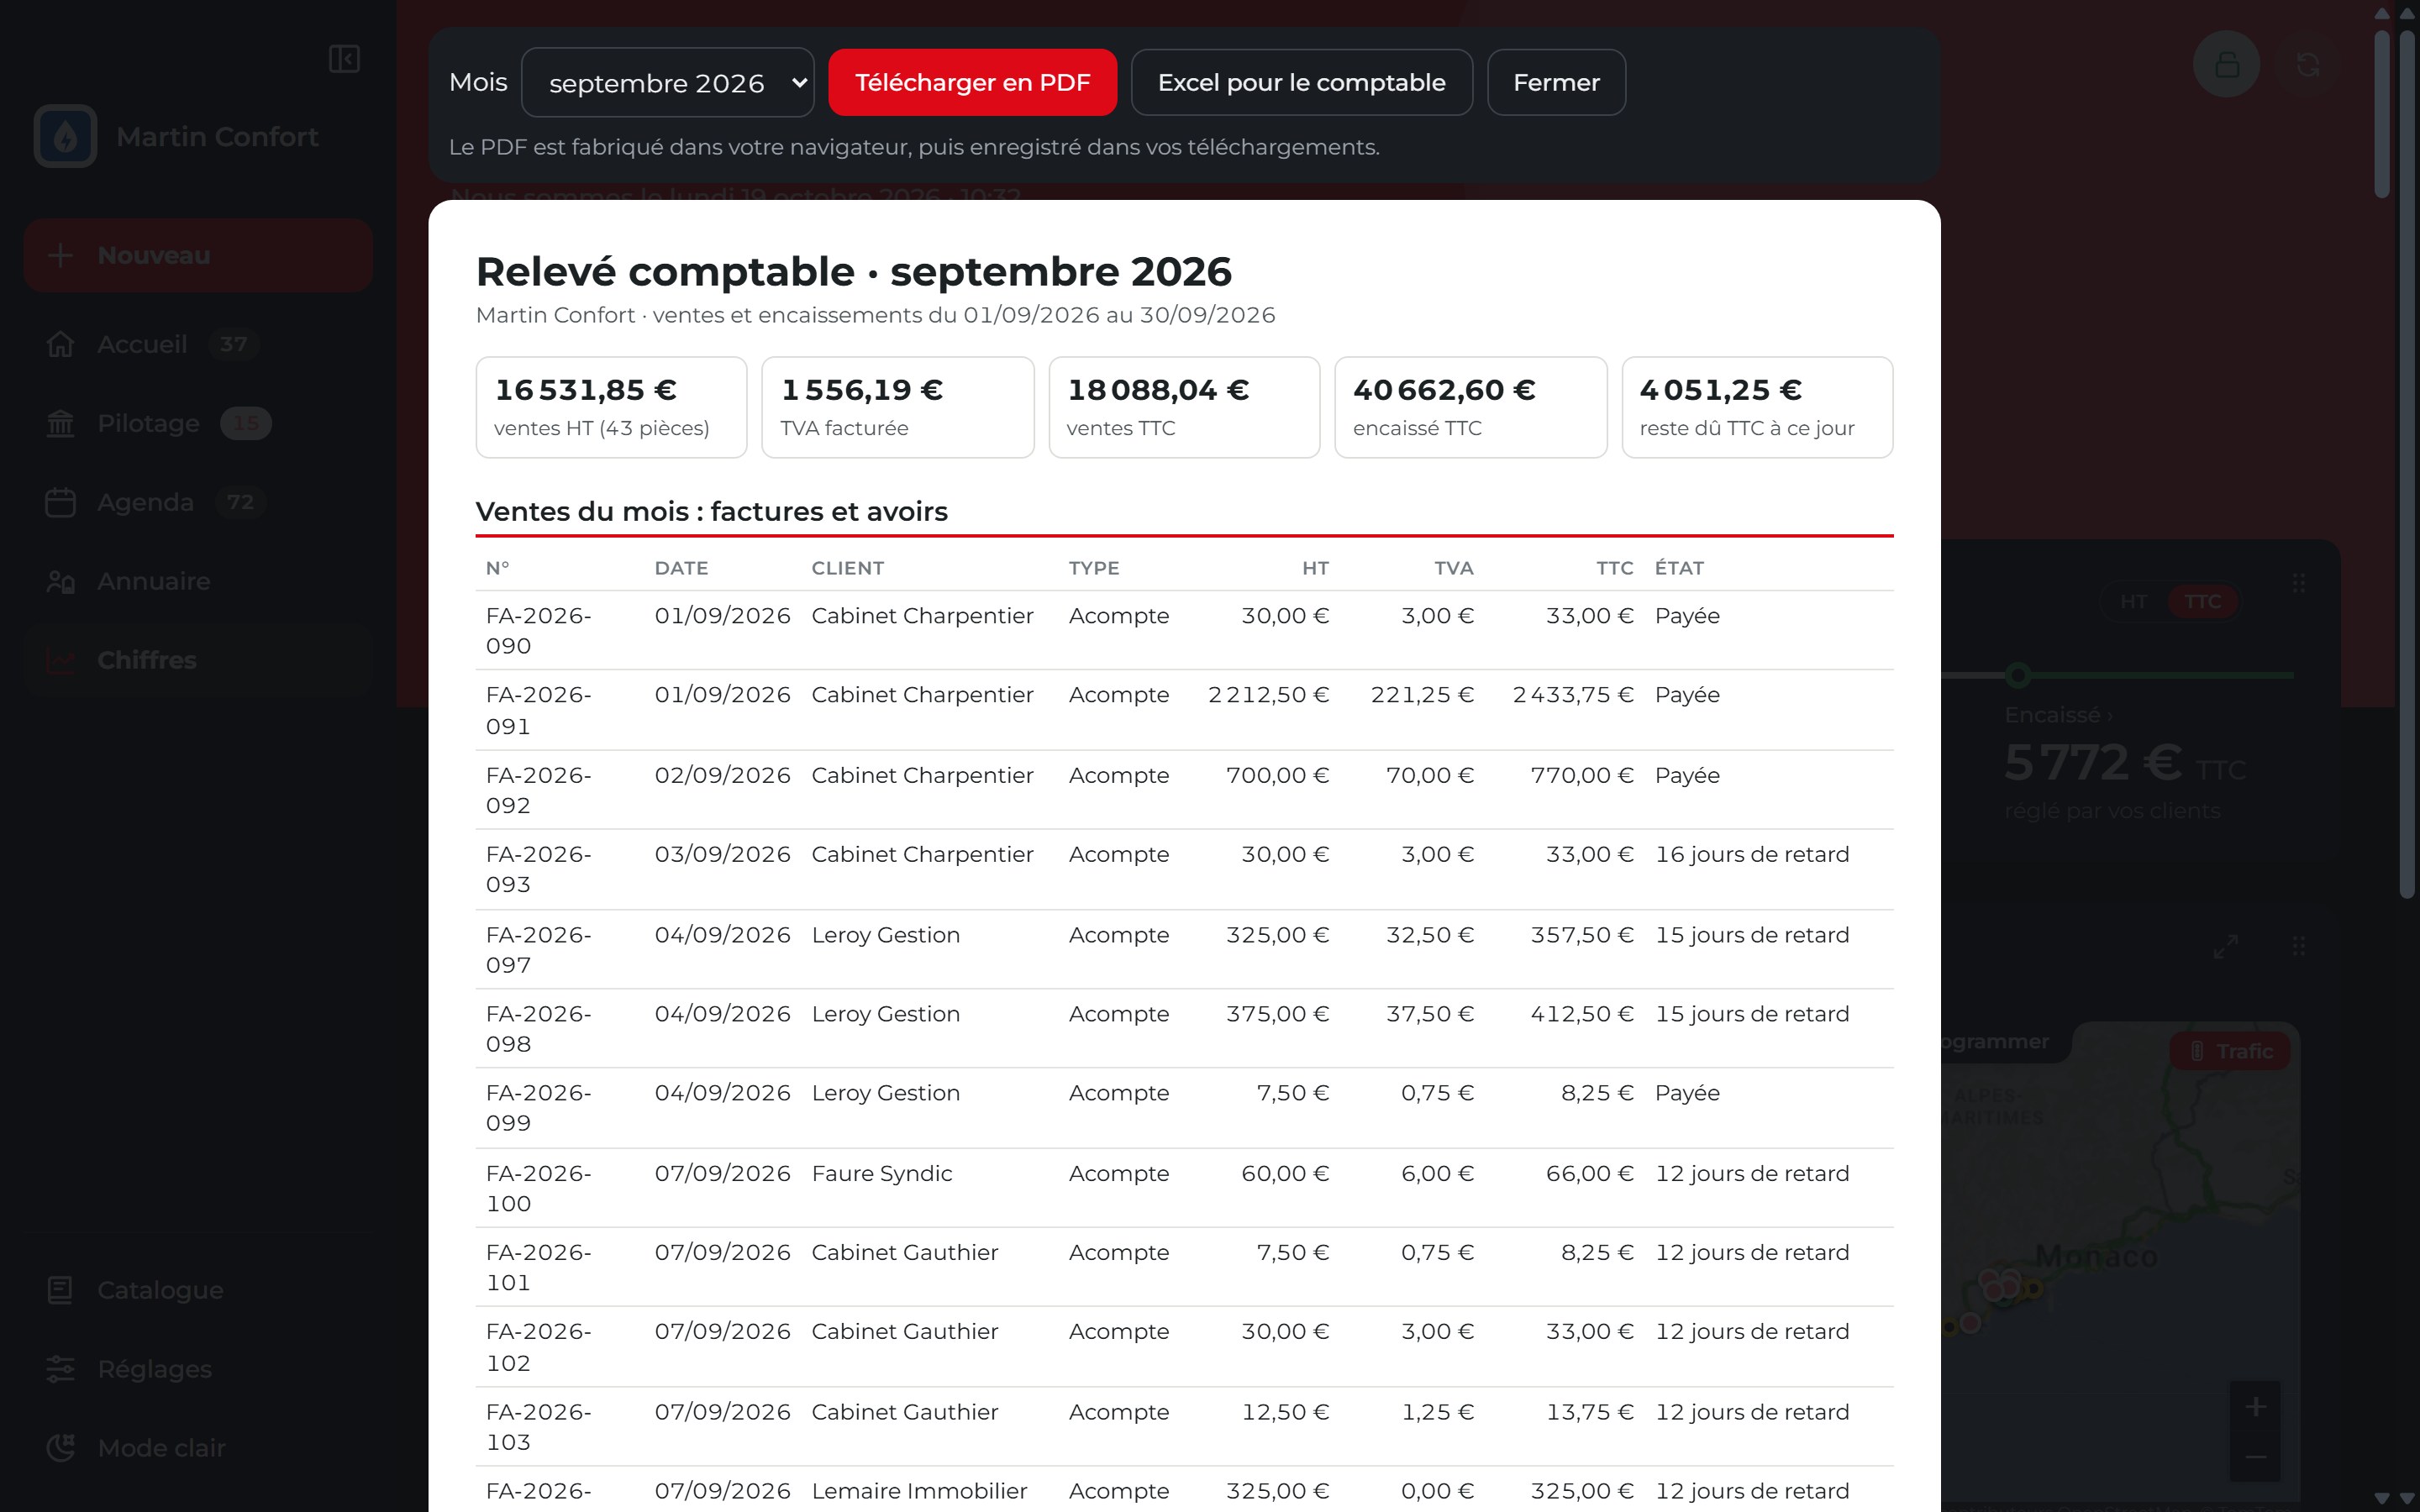Collapse the sidebar with the panel icon
This screenshot has width=2420, height=1512.
pyautogui.click(x=344, y=59)
